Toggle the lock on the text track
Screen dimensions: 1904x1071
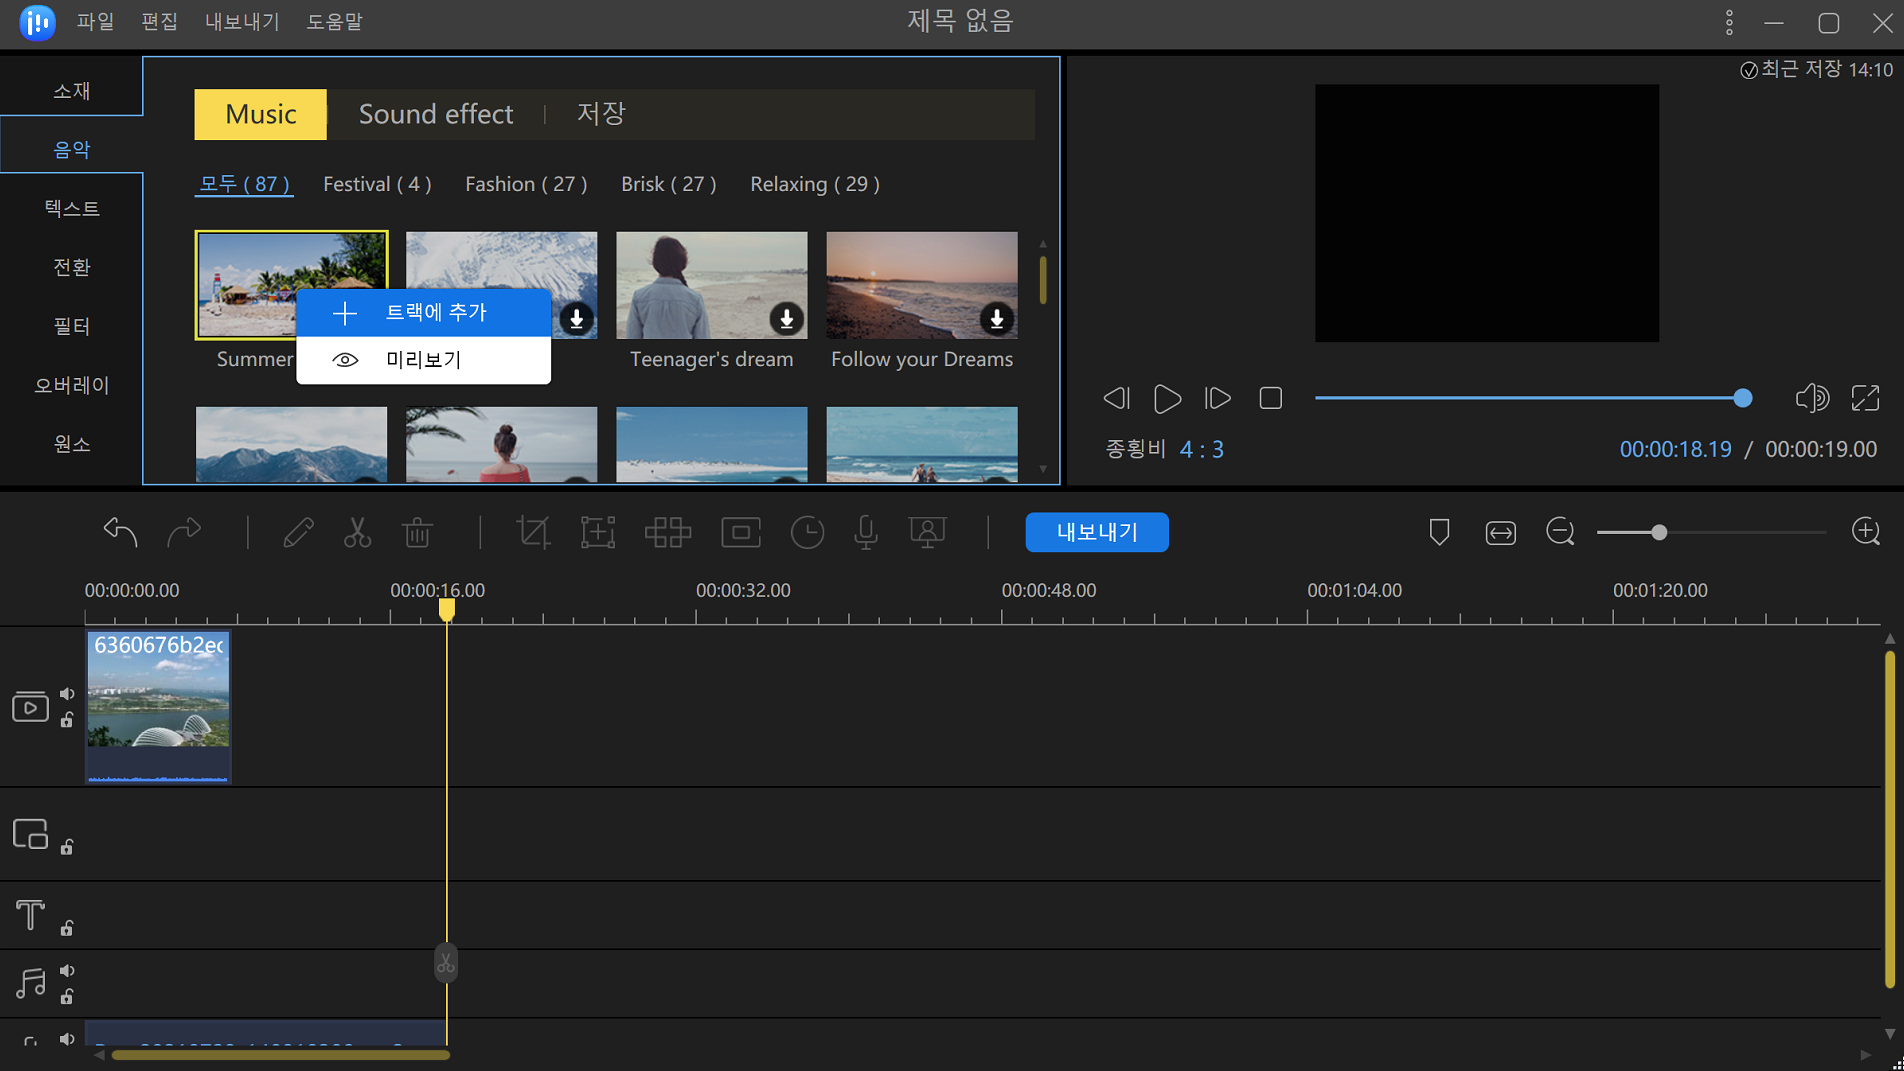67,929
